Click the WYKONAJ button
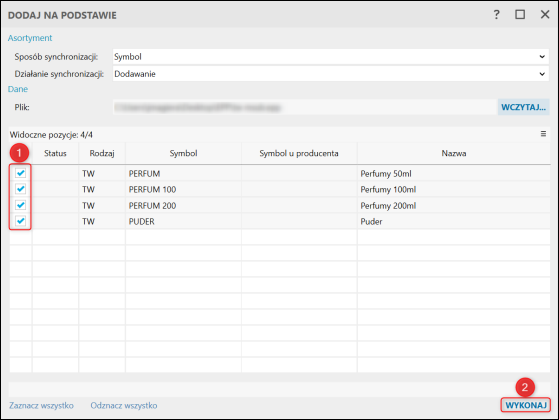Viewport: 559px width, 420px height. click(526, 405)
